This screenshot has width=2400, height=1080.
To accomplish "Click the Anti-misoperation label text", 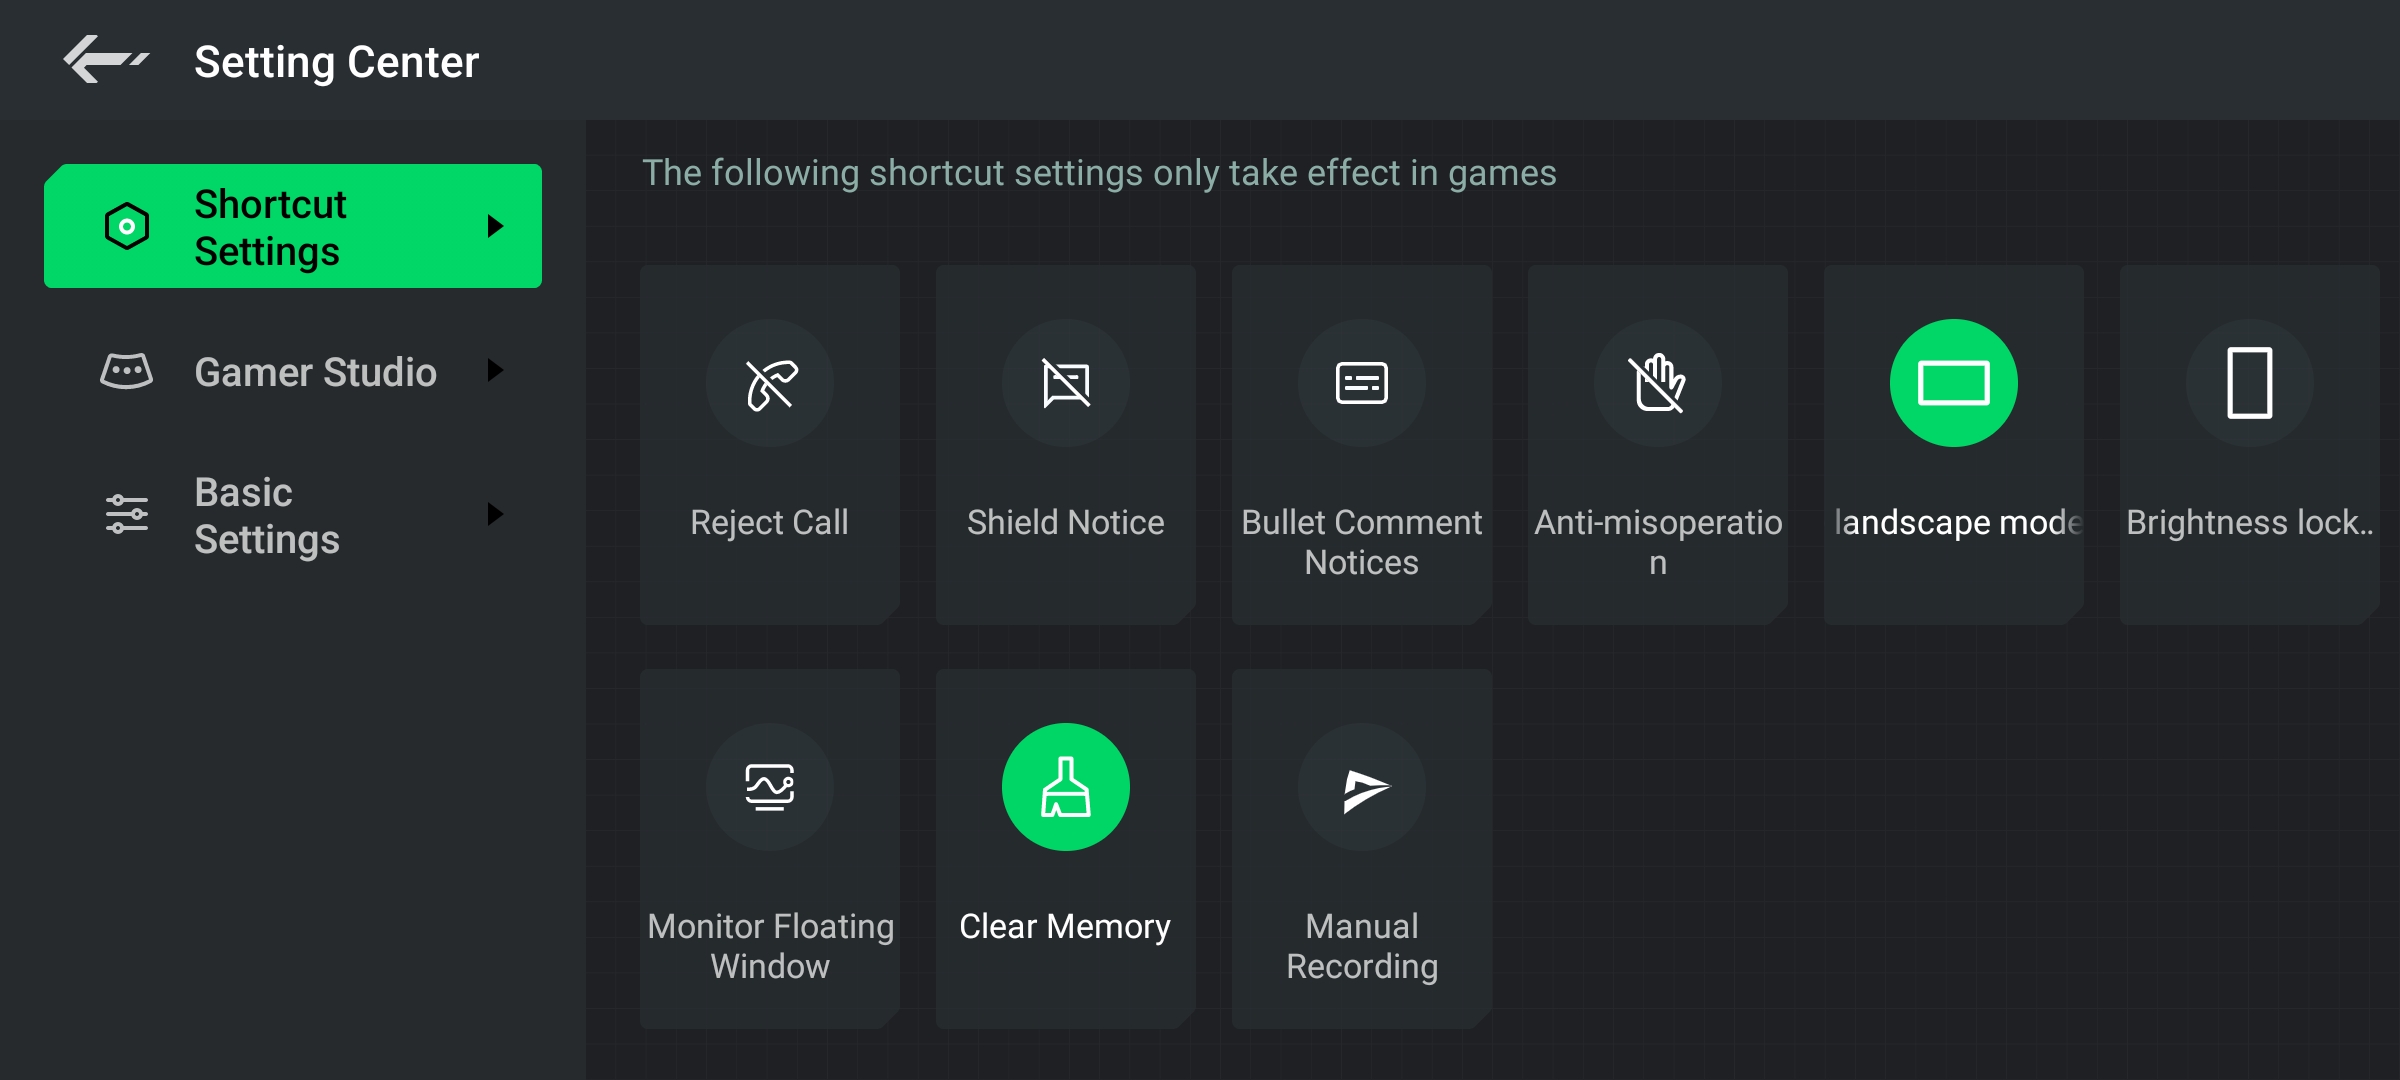I will 1658,542.
